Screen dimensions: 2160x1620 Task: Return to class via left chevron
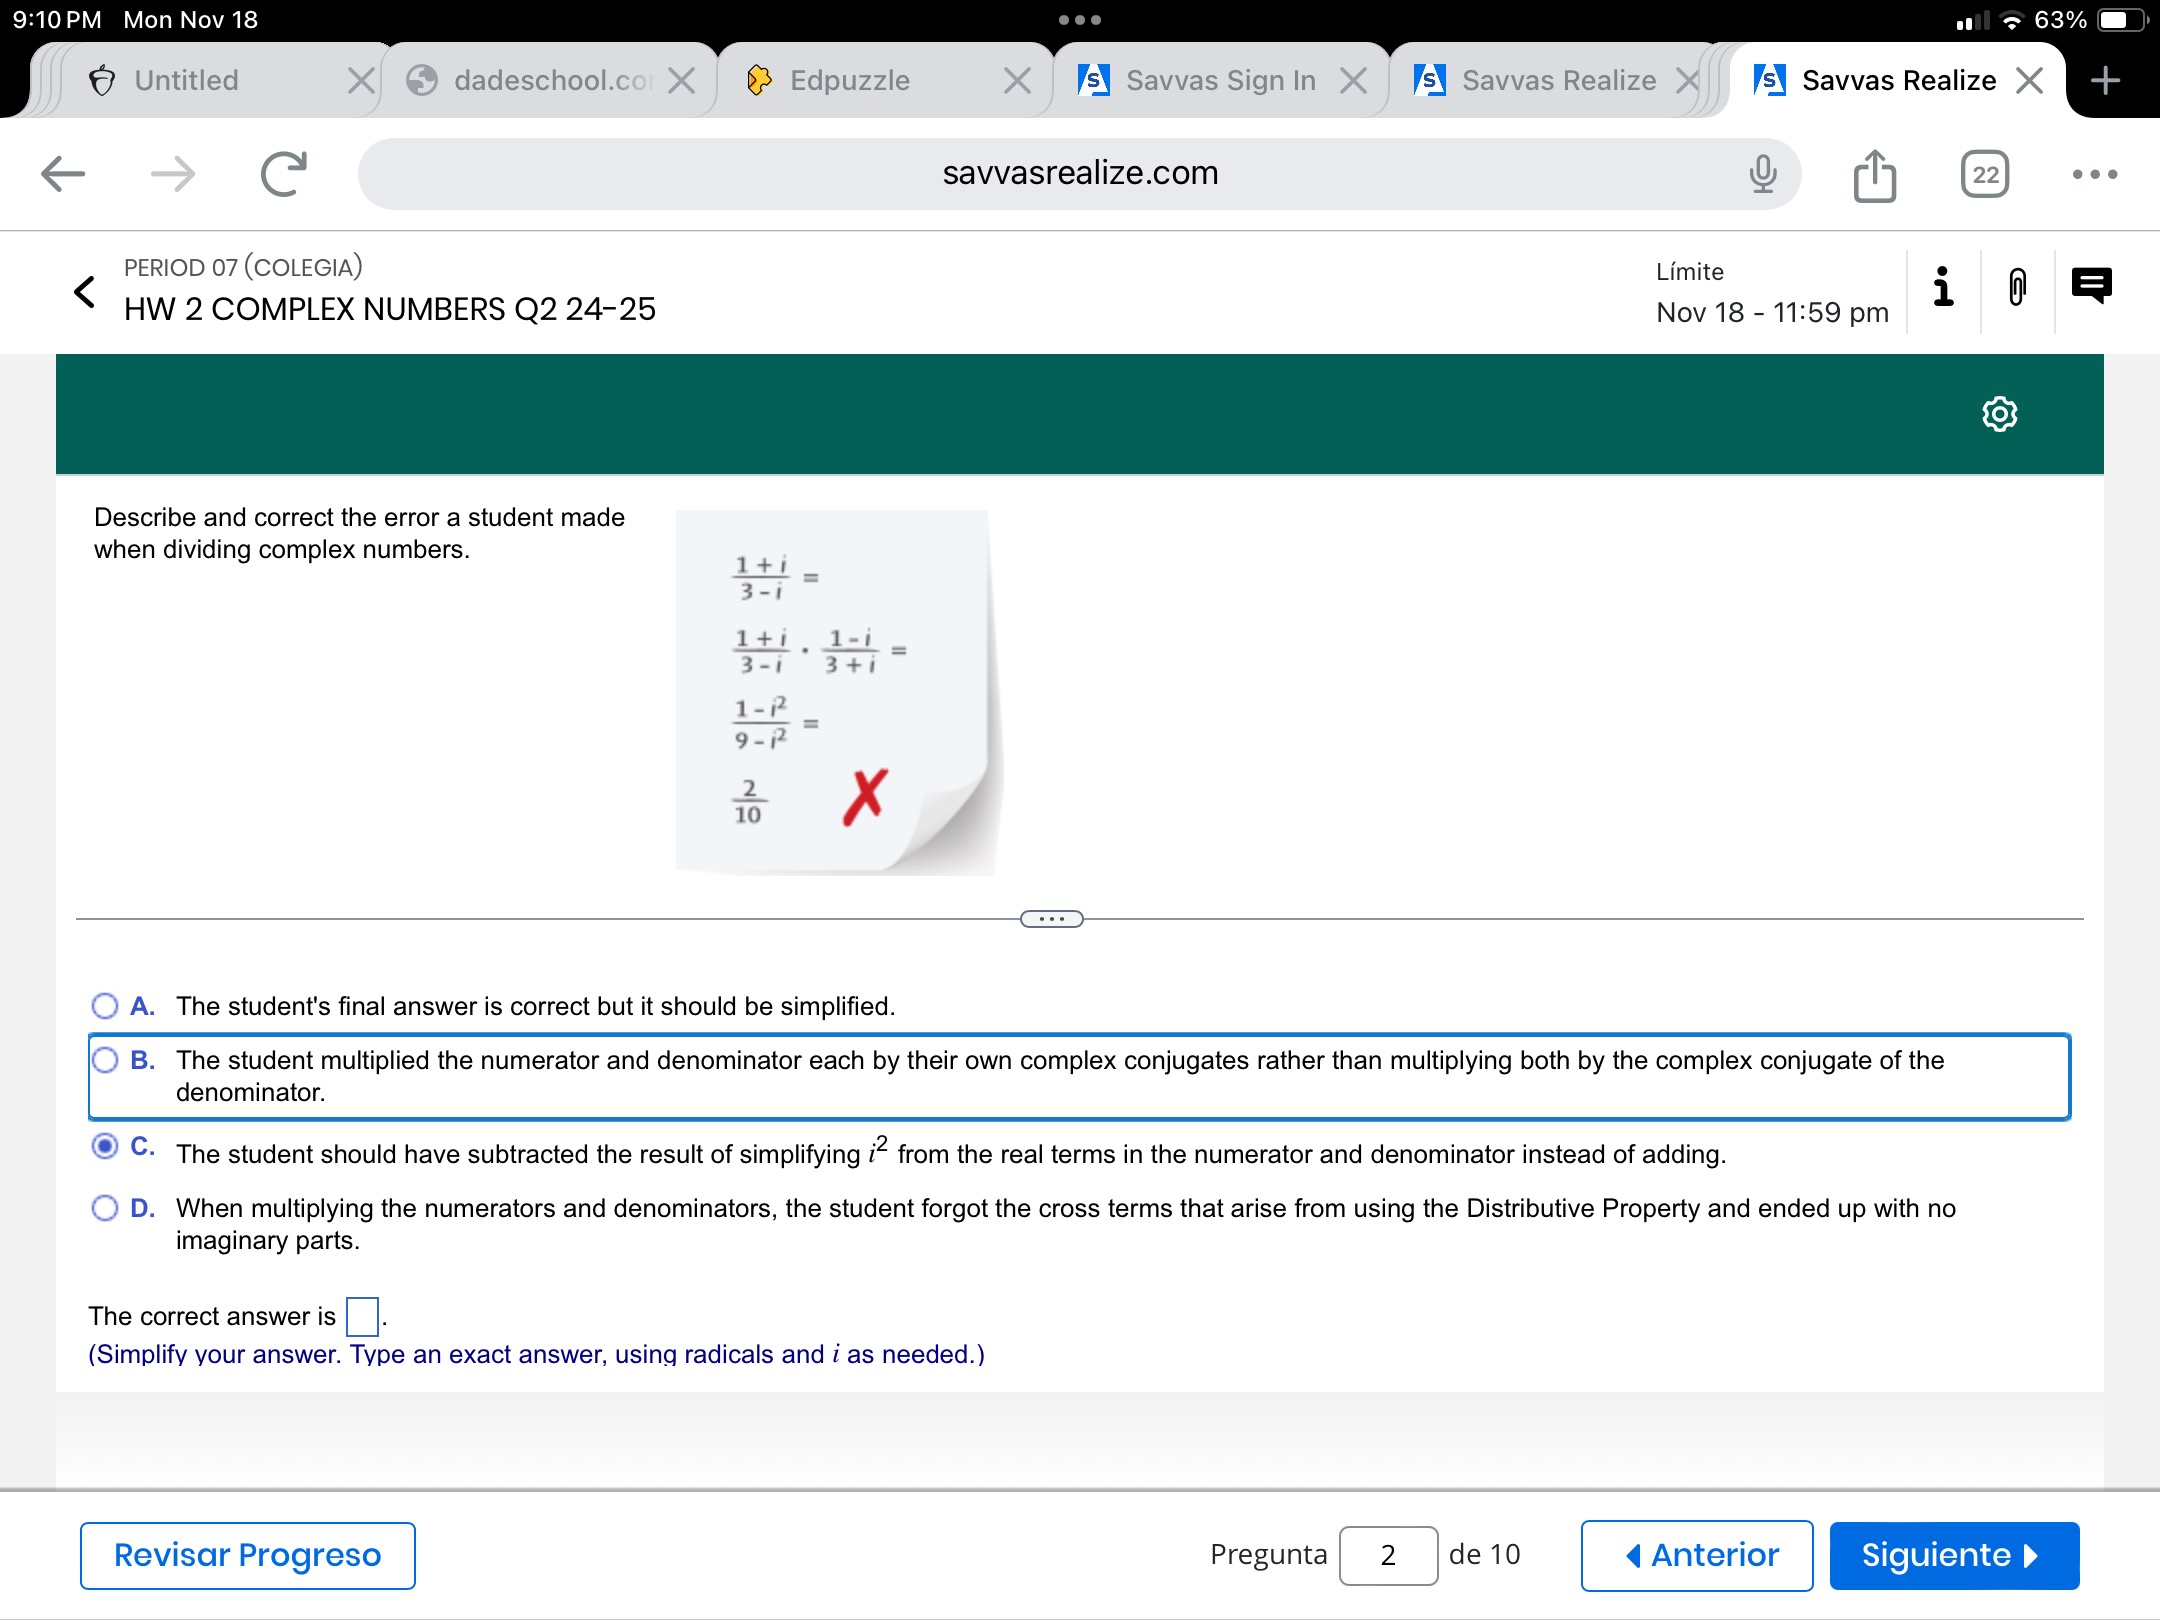[x=85, y=291]
